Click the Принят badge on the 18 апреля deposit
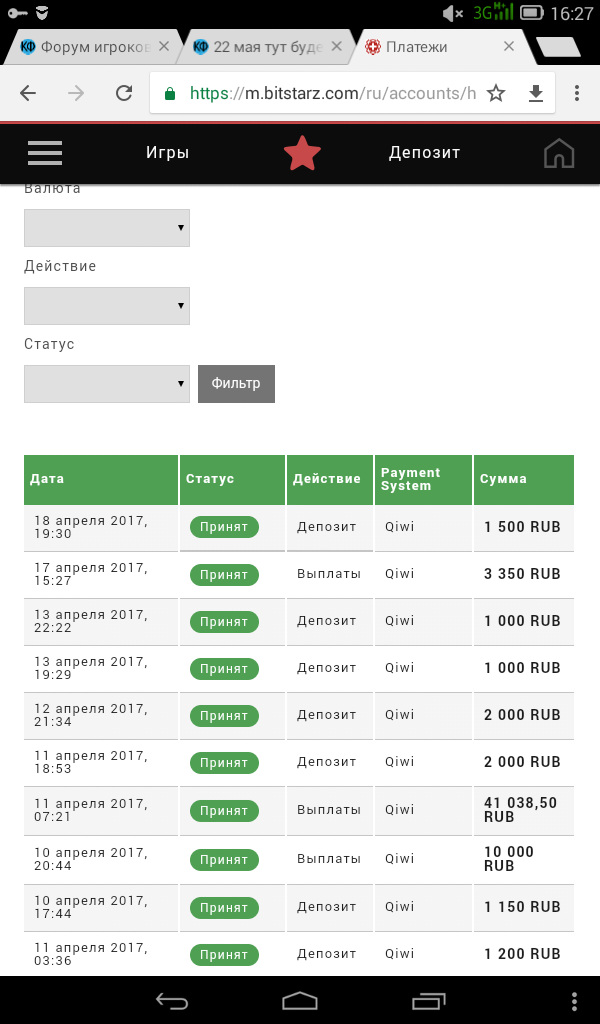600x1024 pixels. click(224, 527)
